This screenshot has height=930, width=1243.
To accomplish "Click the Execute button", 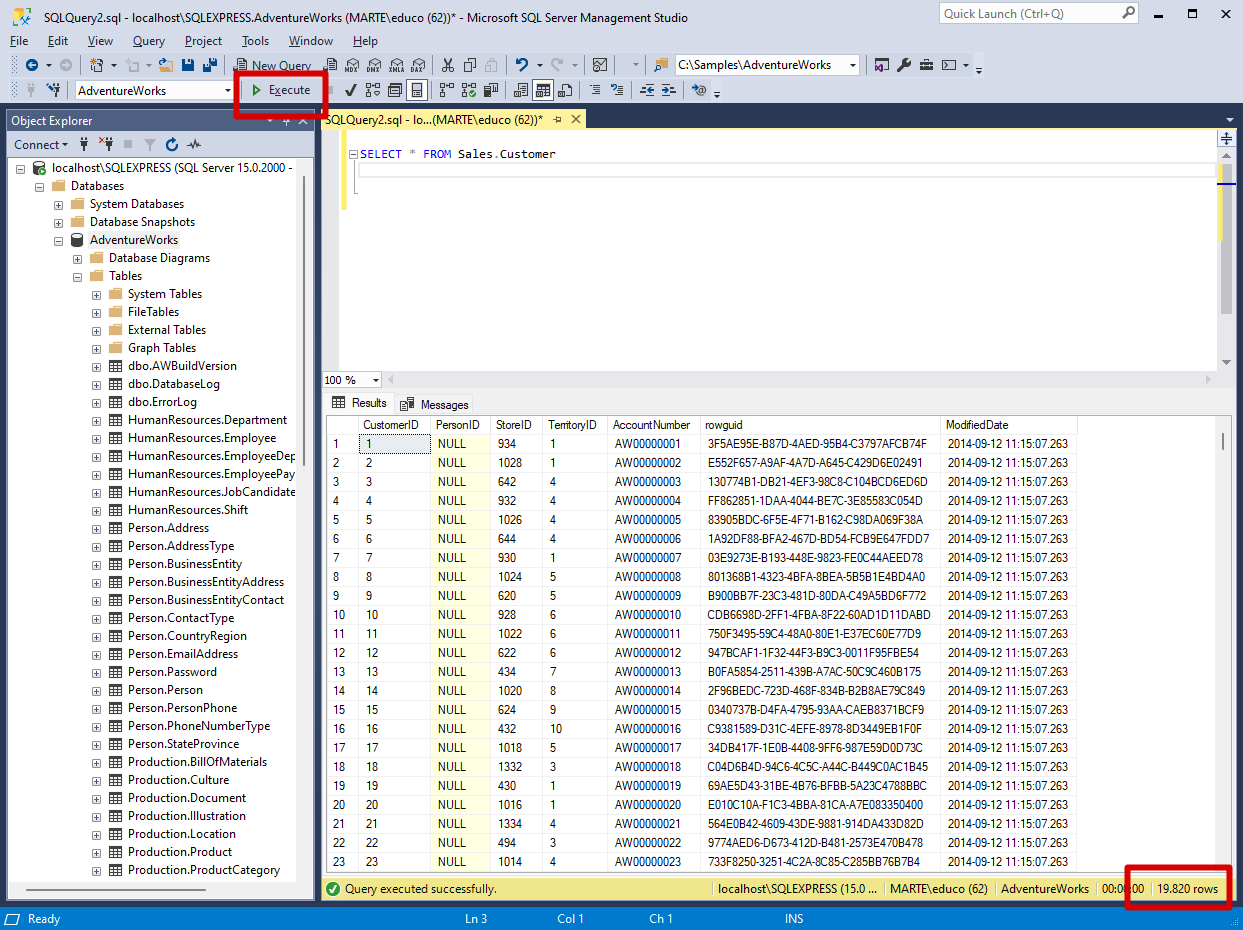I will point(281,90).
